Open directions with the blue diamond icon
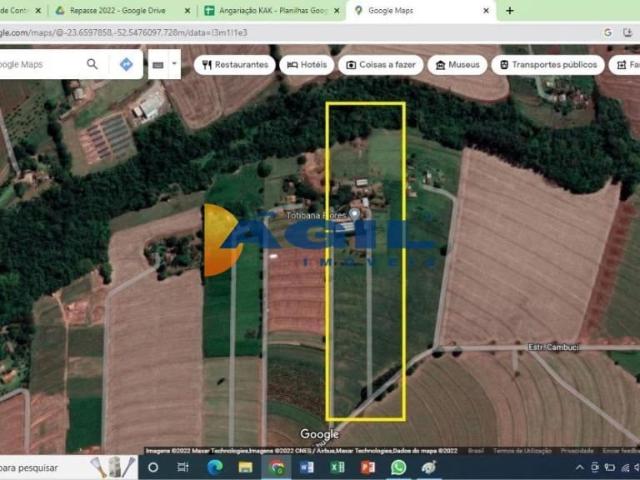This screenshot has height=480, width=640. [x=126, y=64]
